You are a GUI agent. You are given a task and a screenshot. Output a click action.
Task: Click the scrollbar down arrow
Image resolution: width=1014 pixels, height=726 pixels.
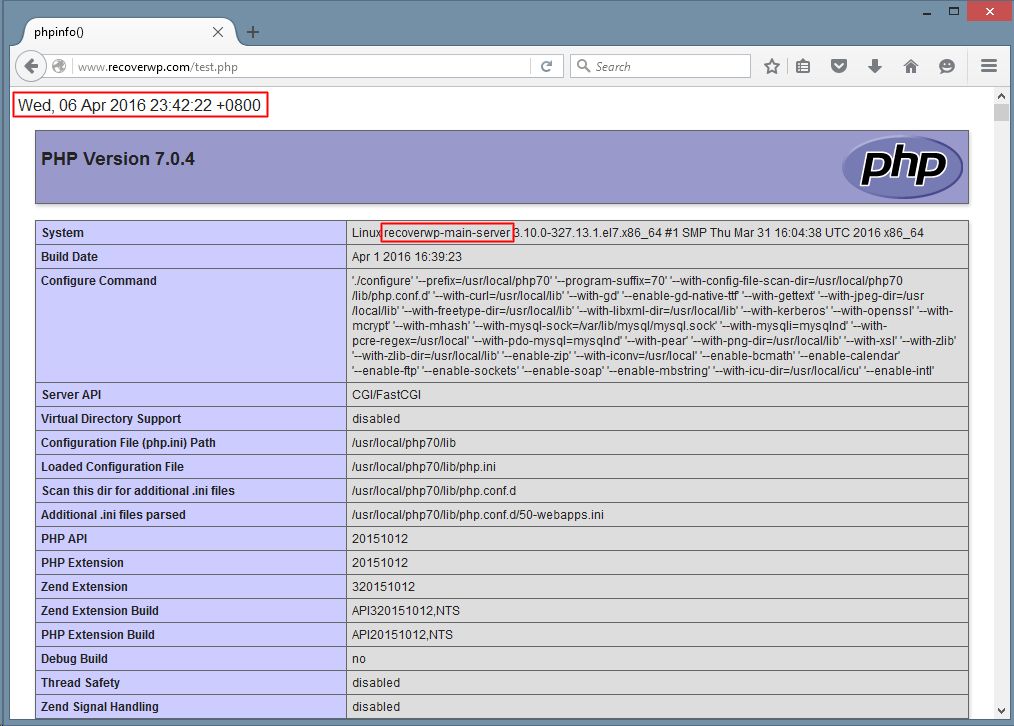pos(1001,711)
